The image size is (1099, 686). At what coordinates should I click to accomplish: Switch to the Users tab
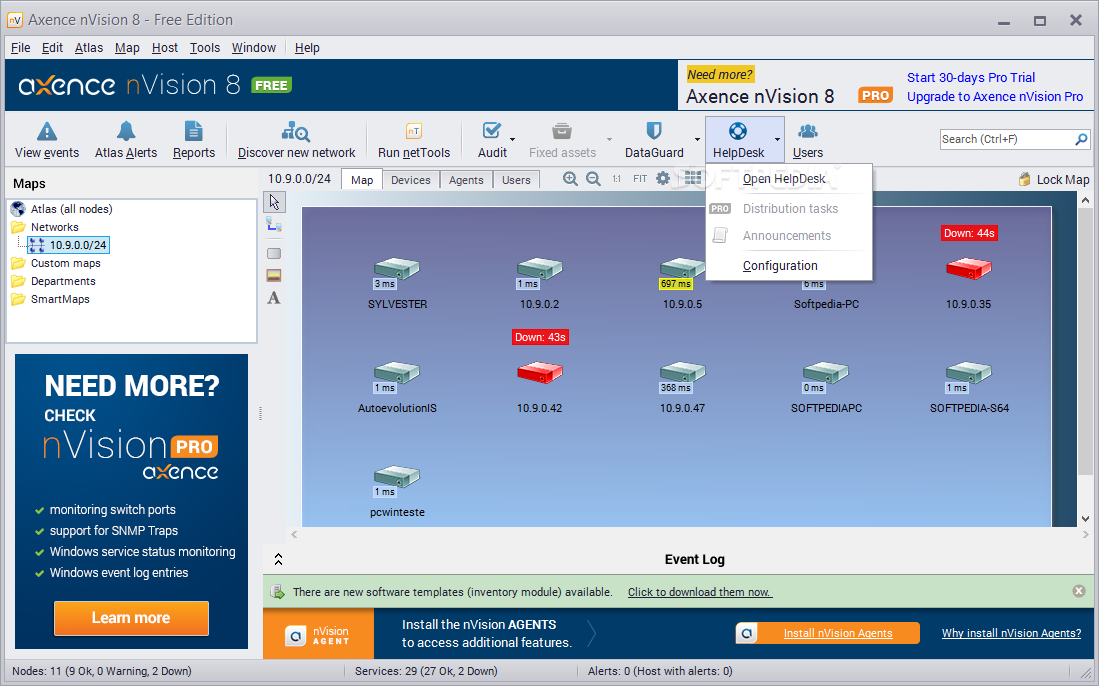(517, 180)
